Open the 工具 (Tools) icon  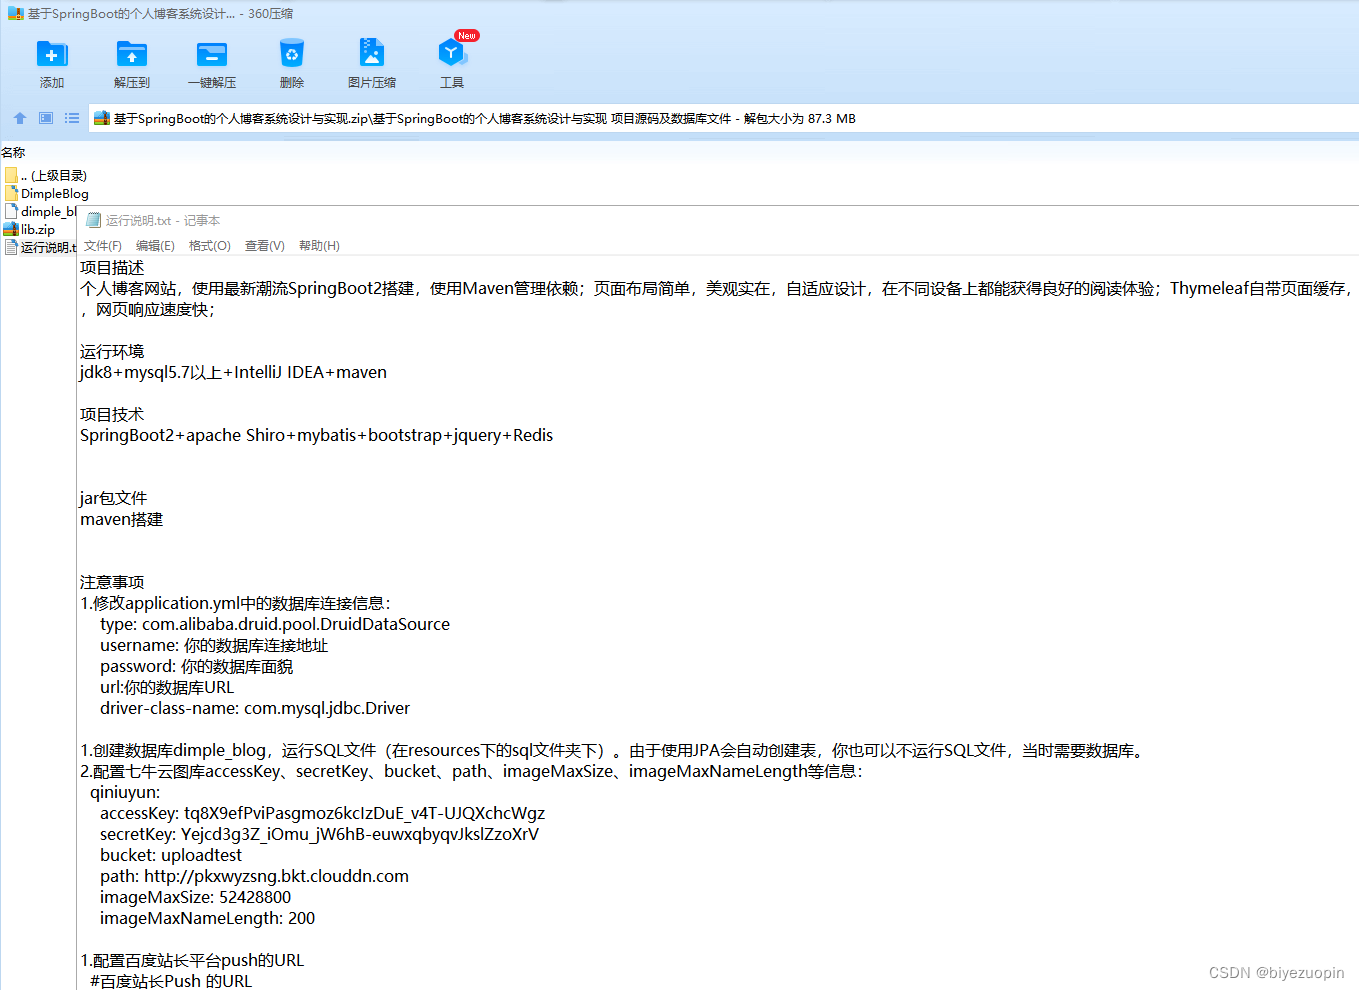pyautogui.click(x=451, y=54)
